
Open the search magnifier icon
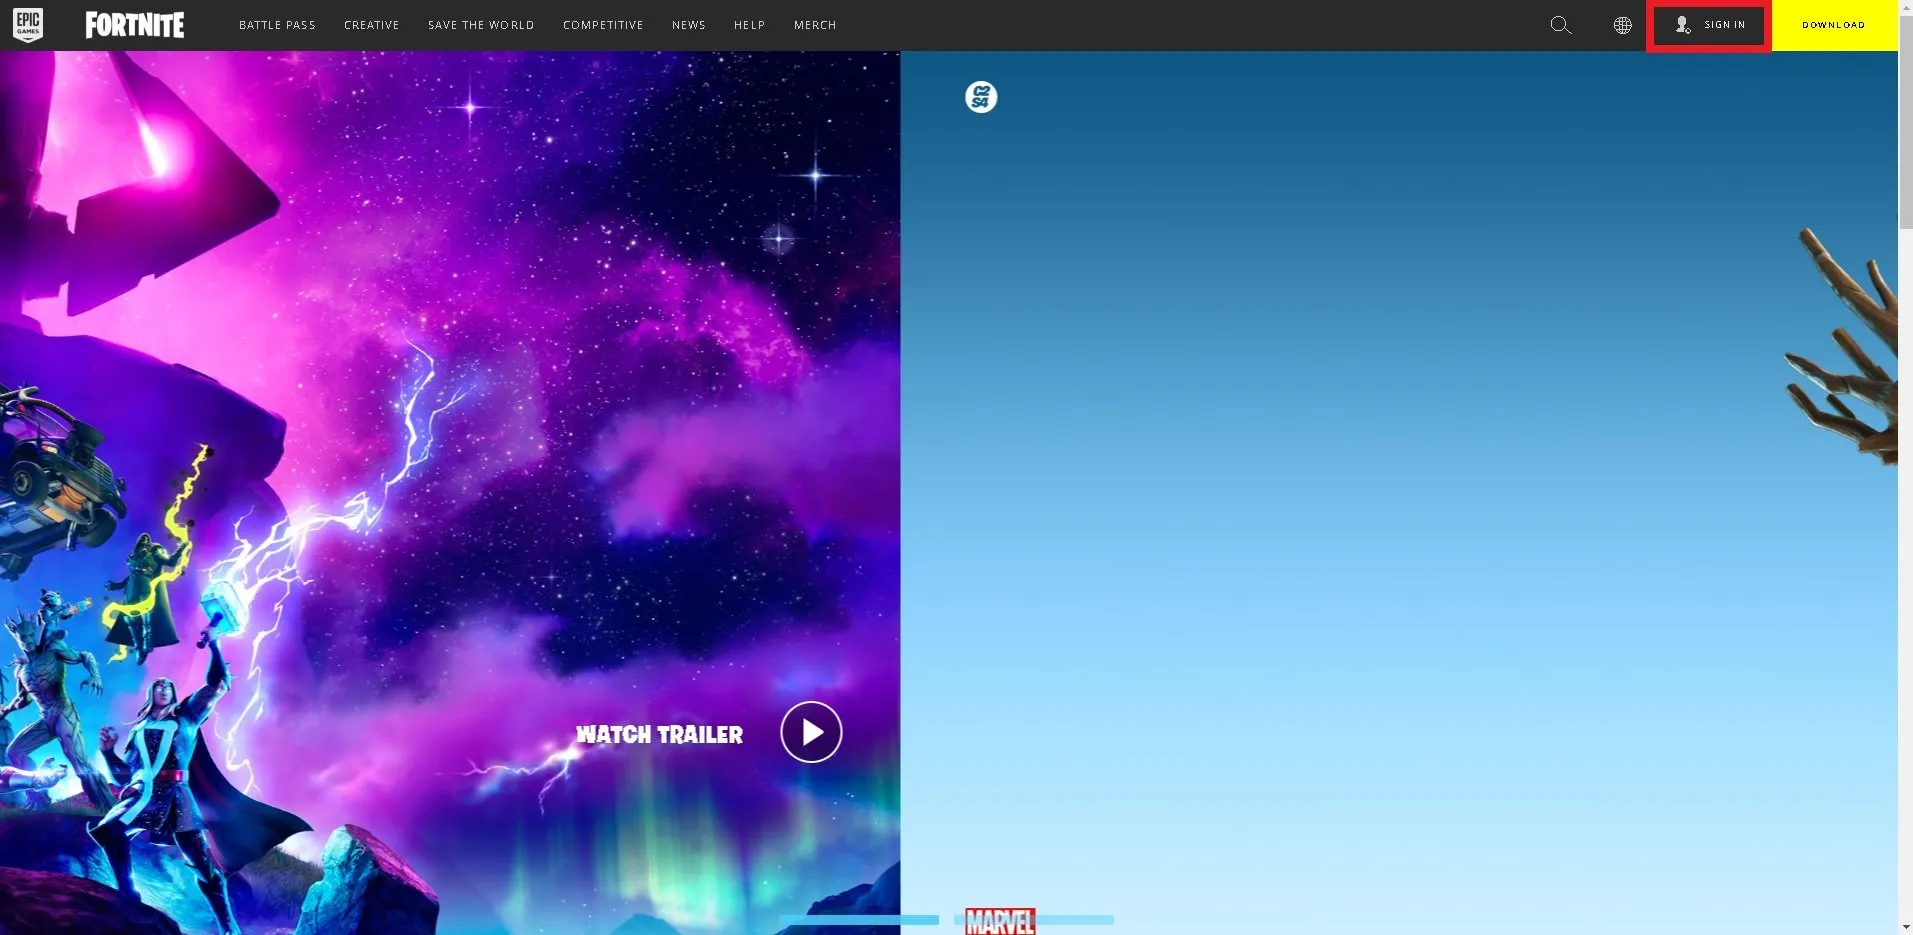(x=1560, y=25)
